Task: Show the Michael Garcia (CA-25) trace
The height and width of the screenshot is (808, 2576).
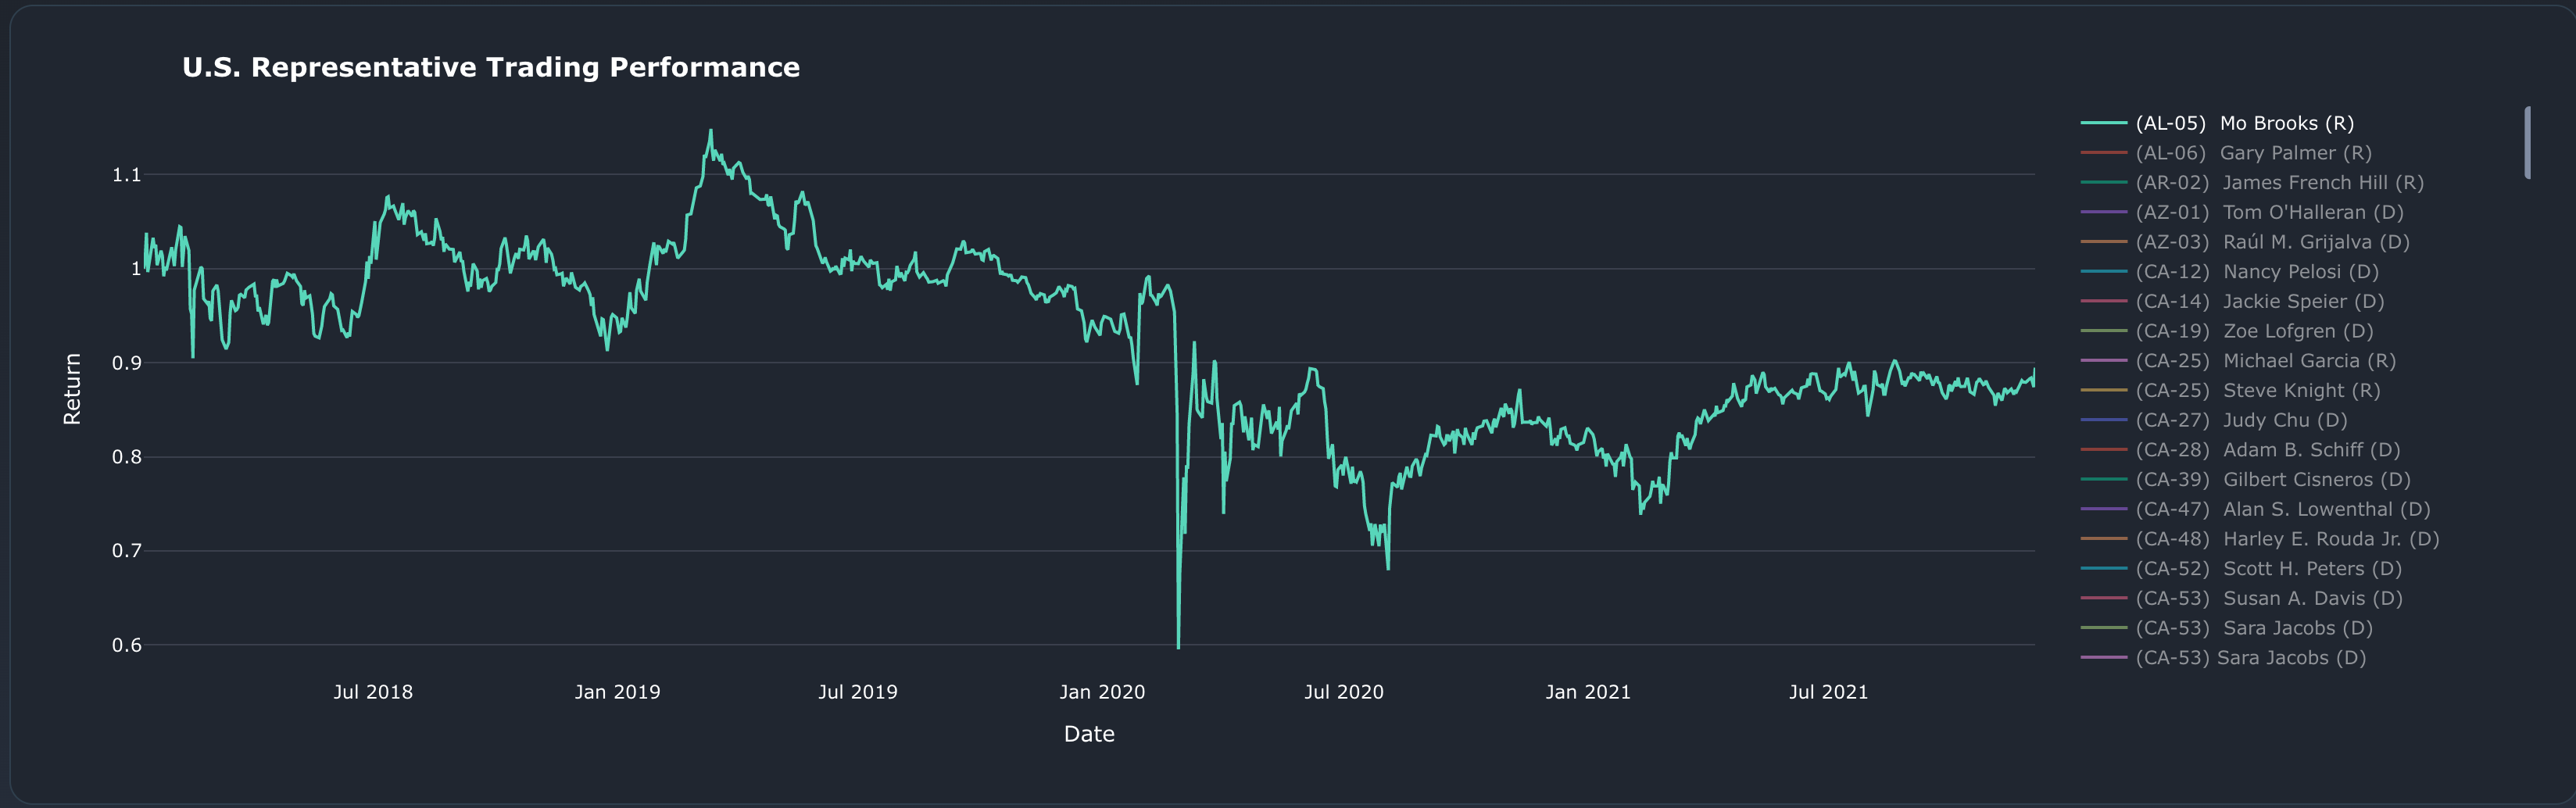Action: click(x=2238, y=361)
